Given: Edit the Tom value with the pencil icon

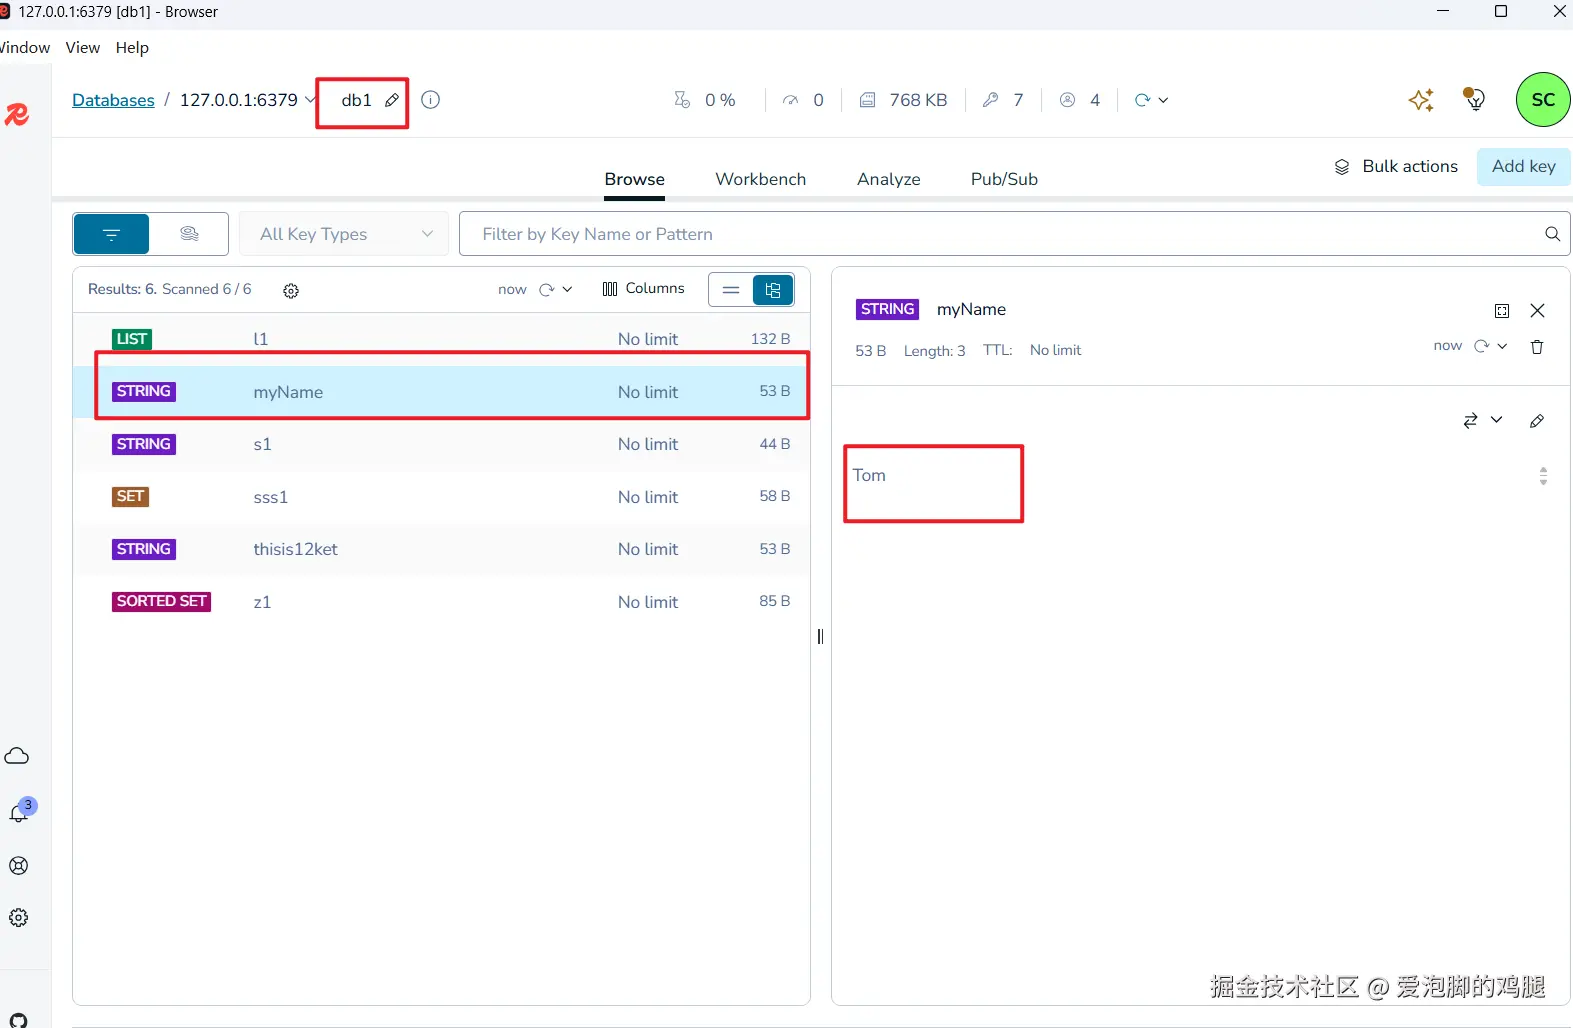Looking at the screenshot, I should pos(1537,421).
